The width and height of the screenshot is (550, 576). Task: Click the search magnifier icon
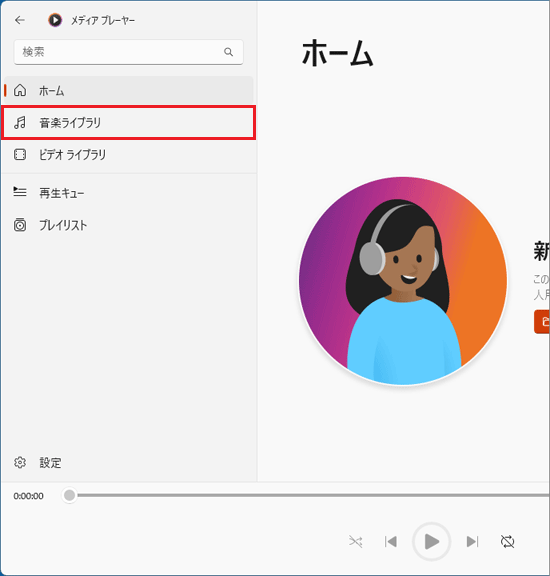(x=229, y=52)
